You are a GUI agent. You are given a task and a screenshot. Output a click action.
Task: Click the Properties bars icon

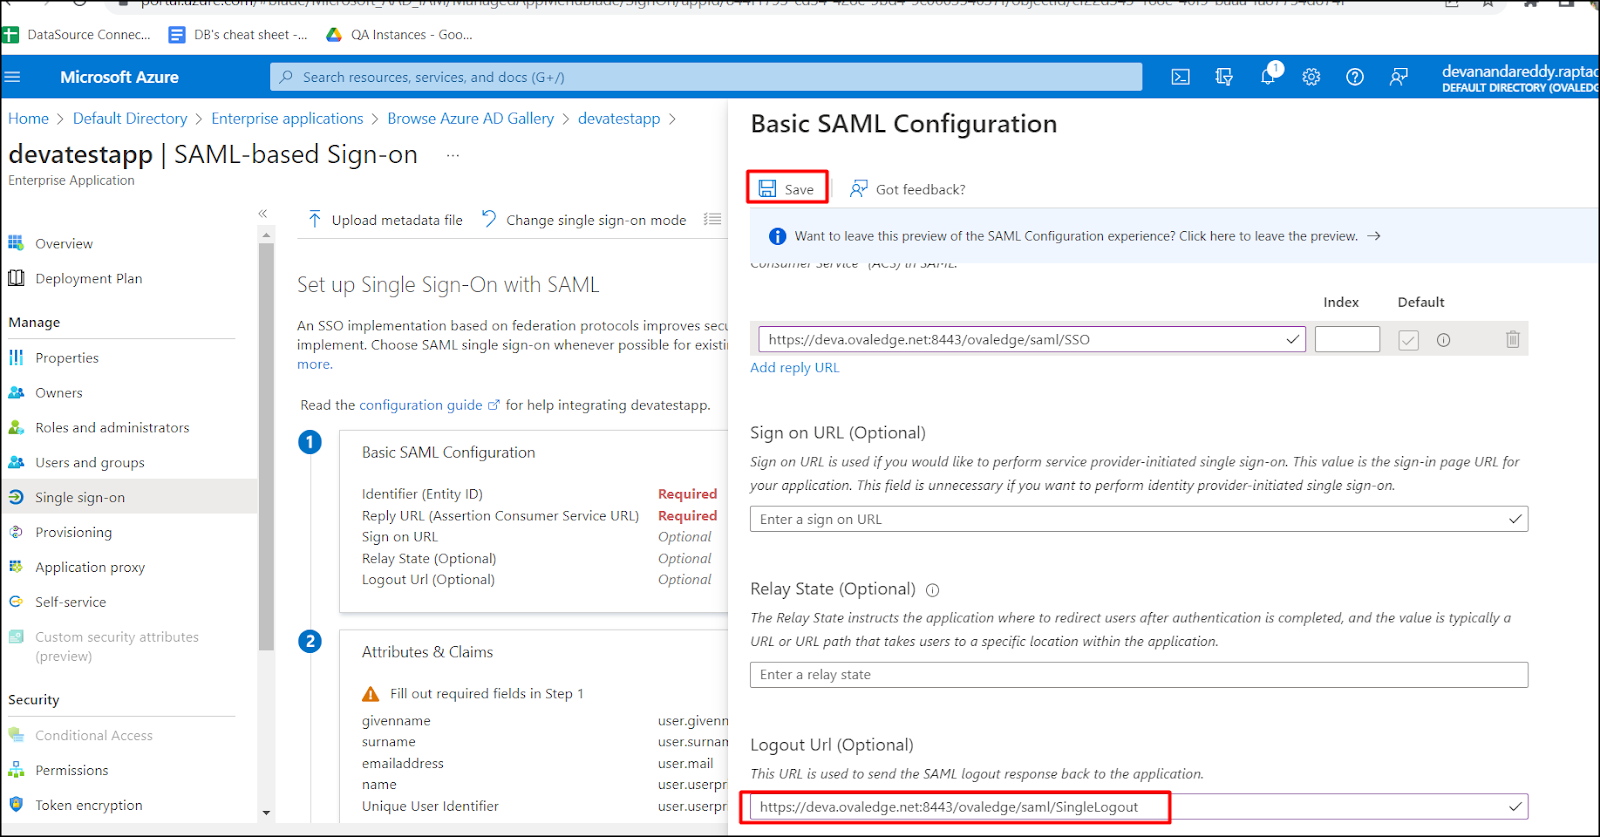(16, 357)
